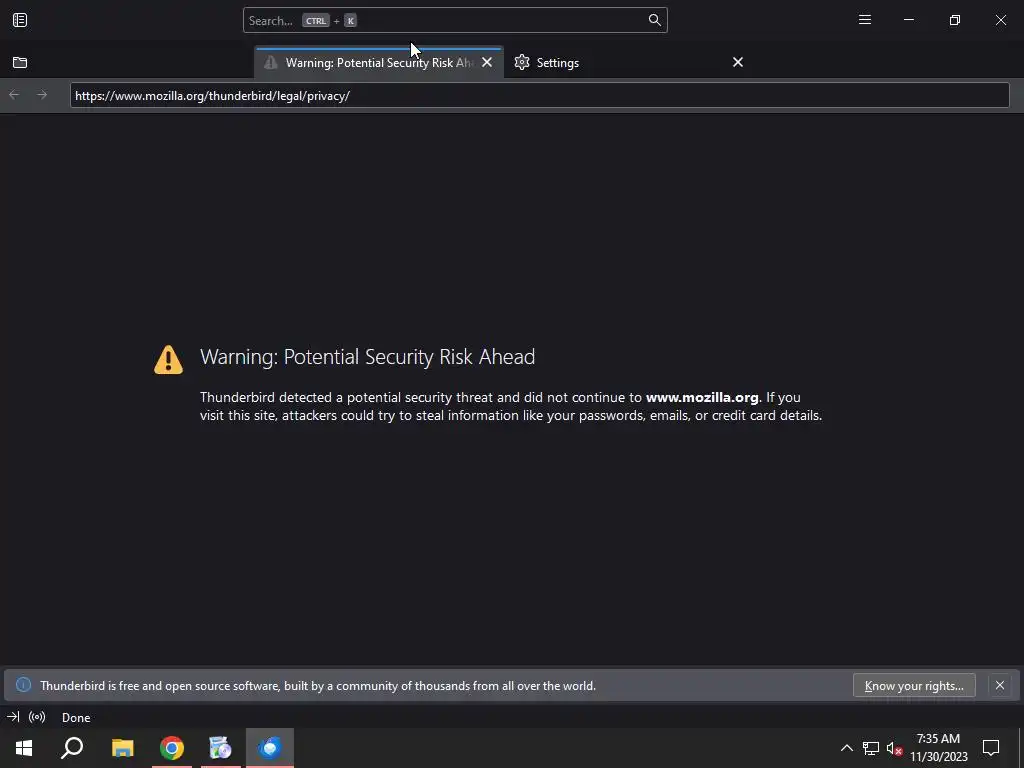Open Windows taskbar search
1024x768 pixels.
point(72,748)
